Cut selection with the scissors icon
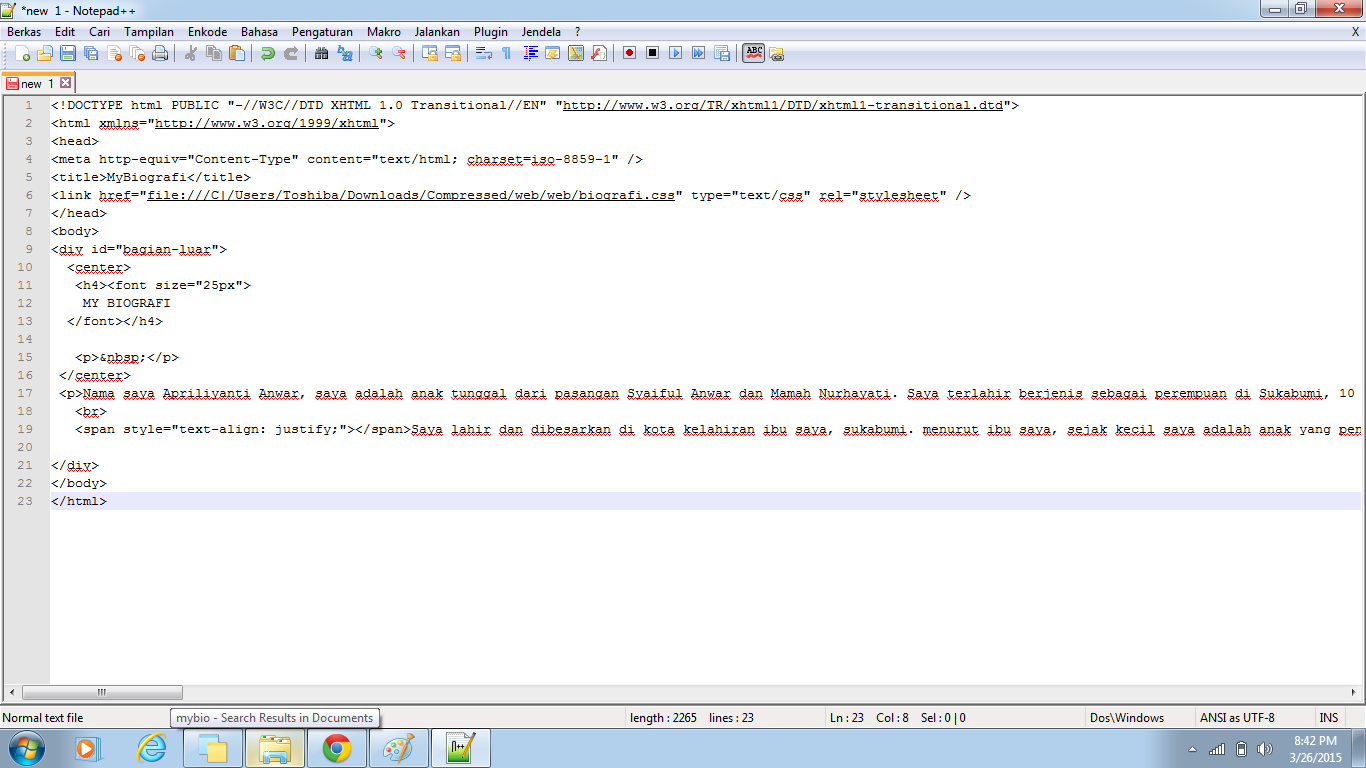The width and height of the screenshot is (1366, 768). (x=190, y=53)
